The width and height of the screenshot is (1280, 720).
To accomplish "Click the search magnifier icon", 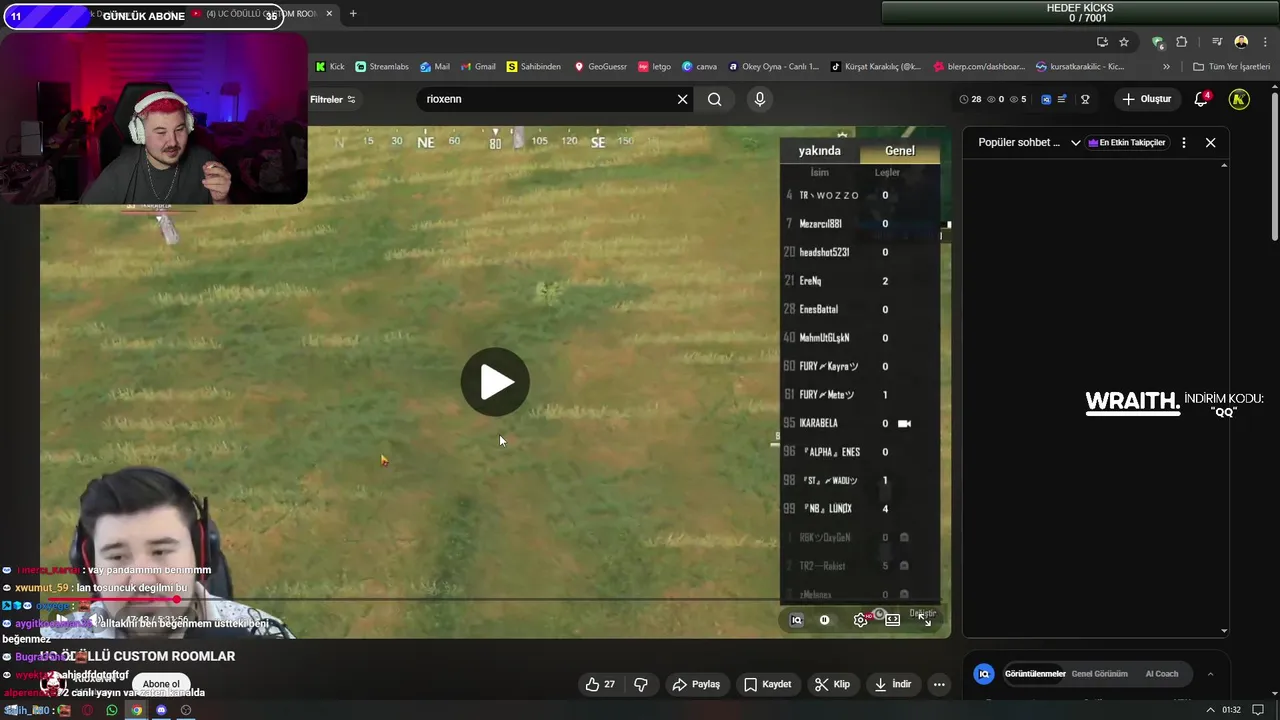I will (714, 99).
